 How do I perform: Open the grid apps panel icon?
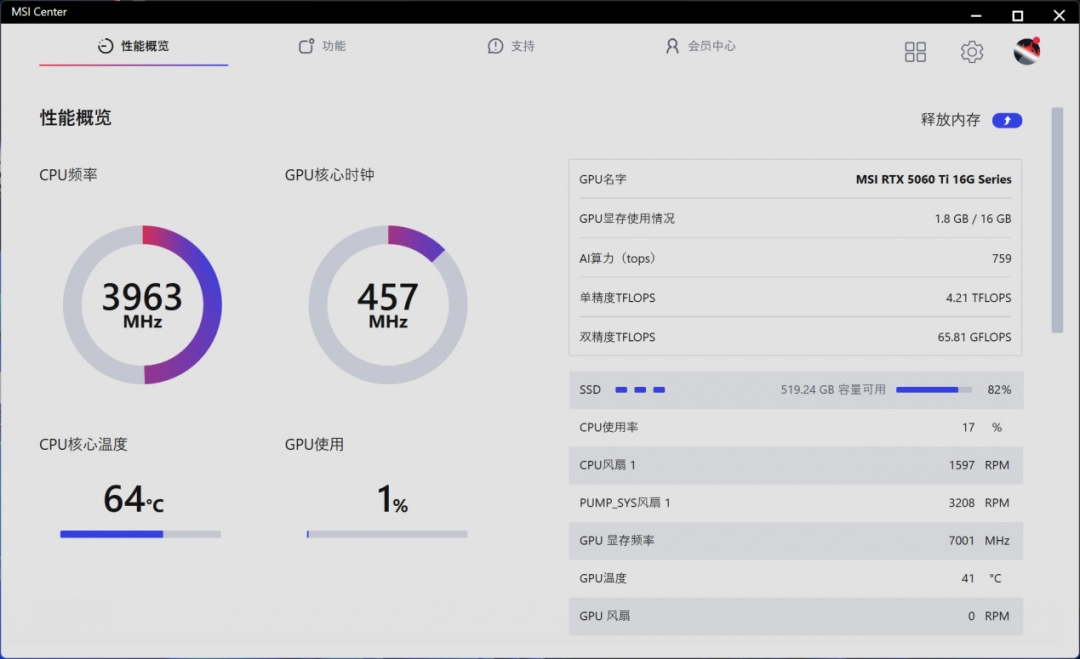coord(915,51)
